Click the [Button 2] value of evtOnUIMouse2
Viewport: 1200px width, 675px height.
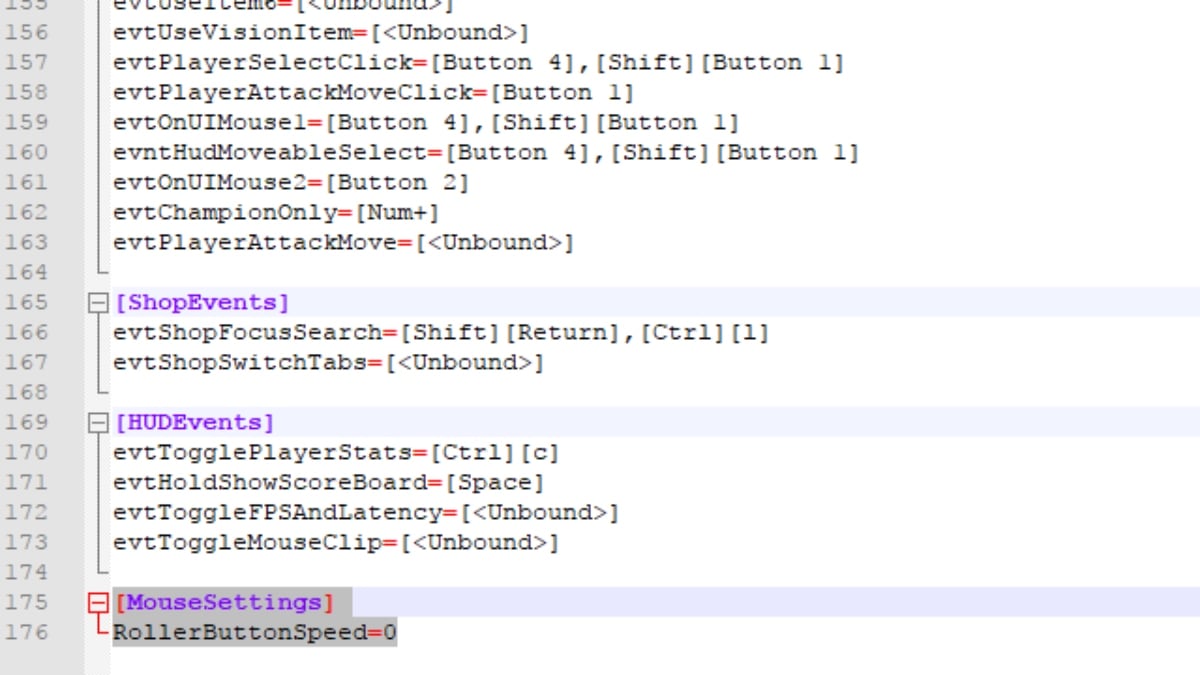click(x=397, y=182)
